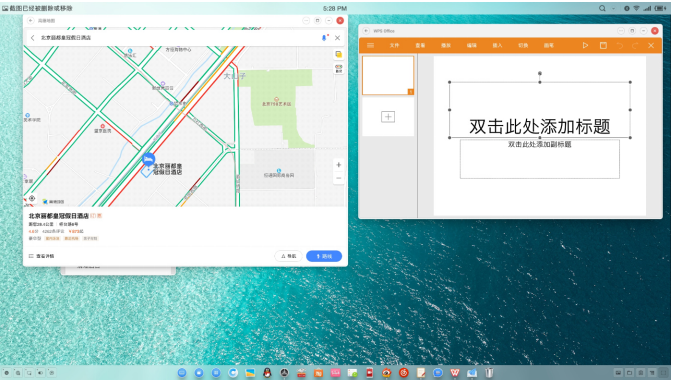Open the 插入 tab in WPS
673x381 pixels.
497,45
